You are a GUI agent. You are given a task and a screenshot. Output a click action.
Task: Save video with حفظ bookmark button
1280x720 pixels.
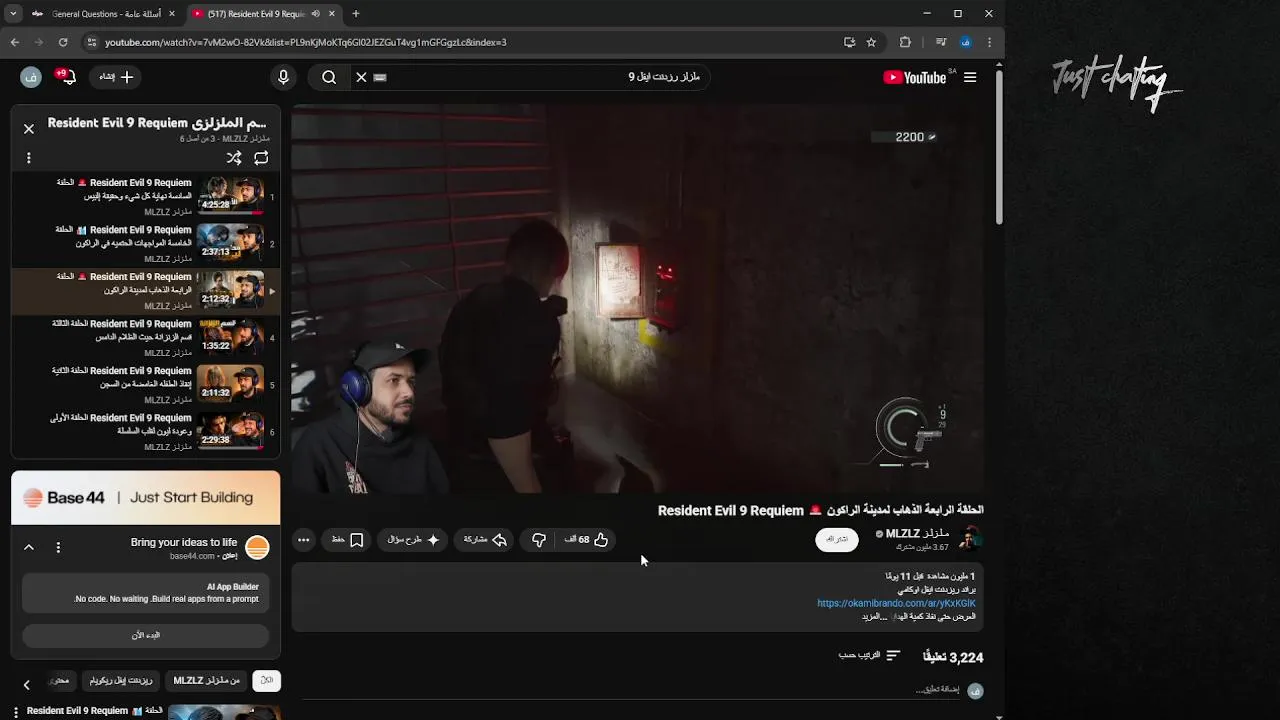click(x=347, y=540)
